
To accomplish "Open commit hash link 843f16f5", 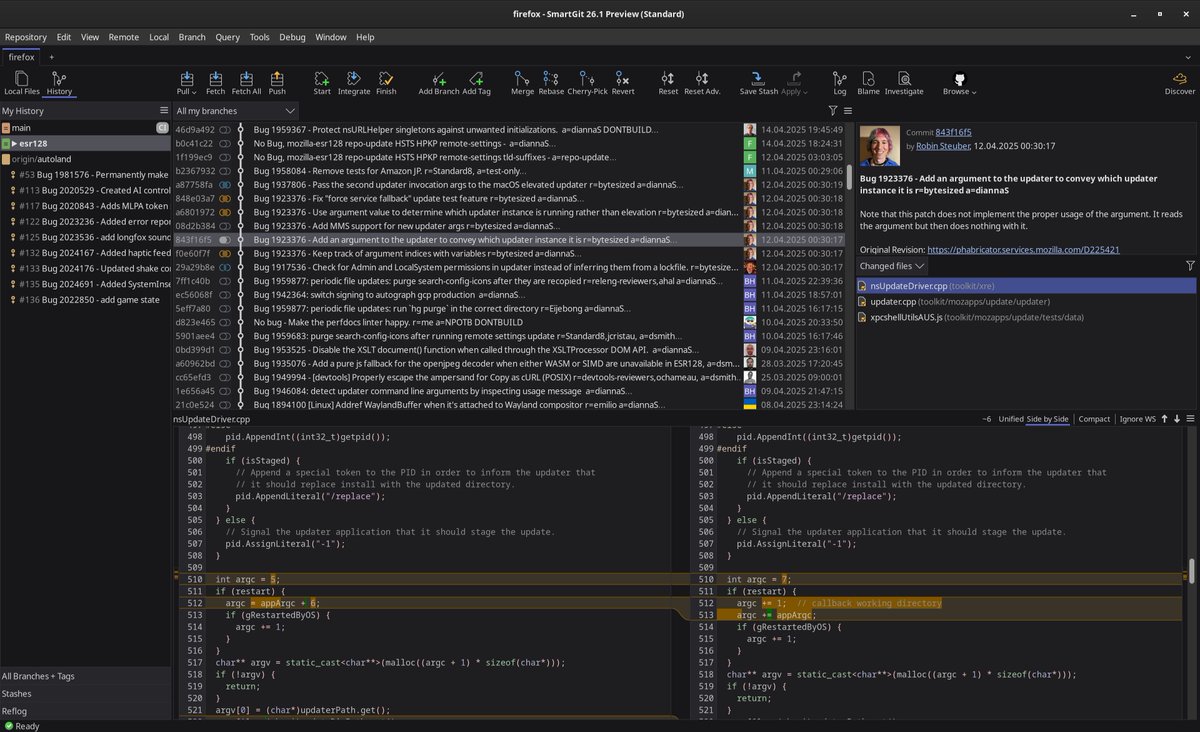I will click(x=953, y=132).
